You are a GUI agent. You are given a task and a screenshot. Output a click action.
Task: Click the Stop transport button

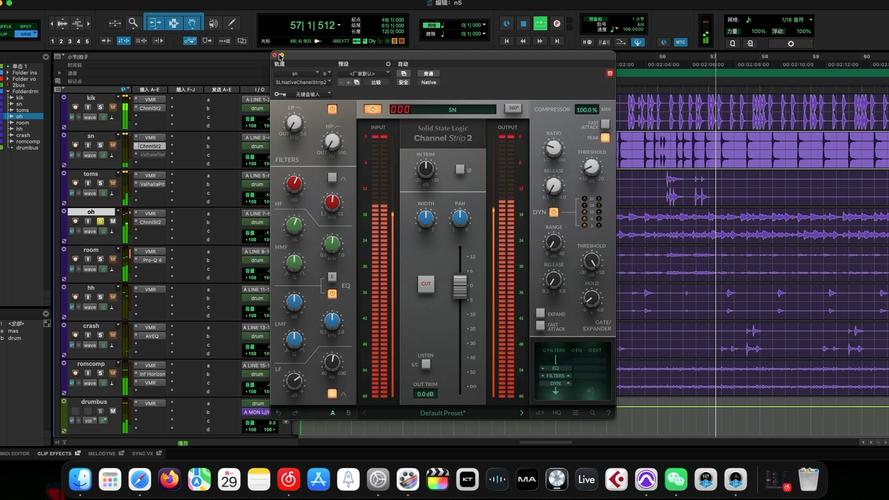pyautogui.click(x=523, y=24)
